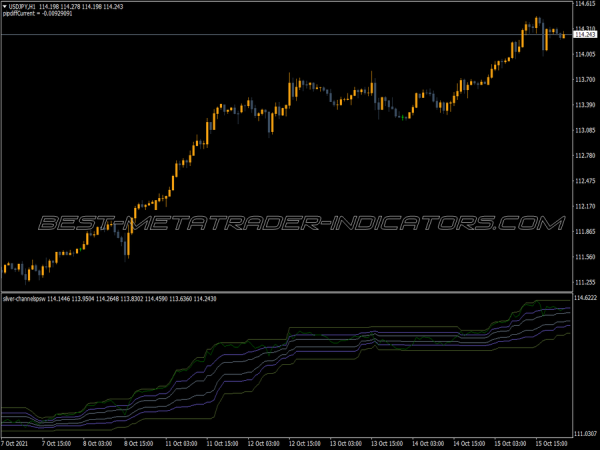The image size is (600, 450).
Task: Click the 7 Oct 15:00 time label
Action: tap(56, 444)
